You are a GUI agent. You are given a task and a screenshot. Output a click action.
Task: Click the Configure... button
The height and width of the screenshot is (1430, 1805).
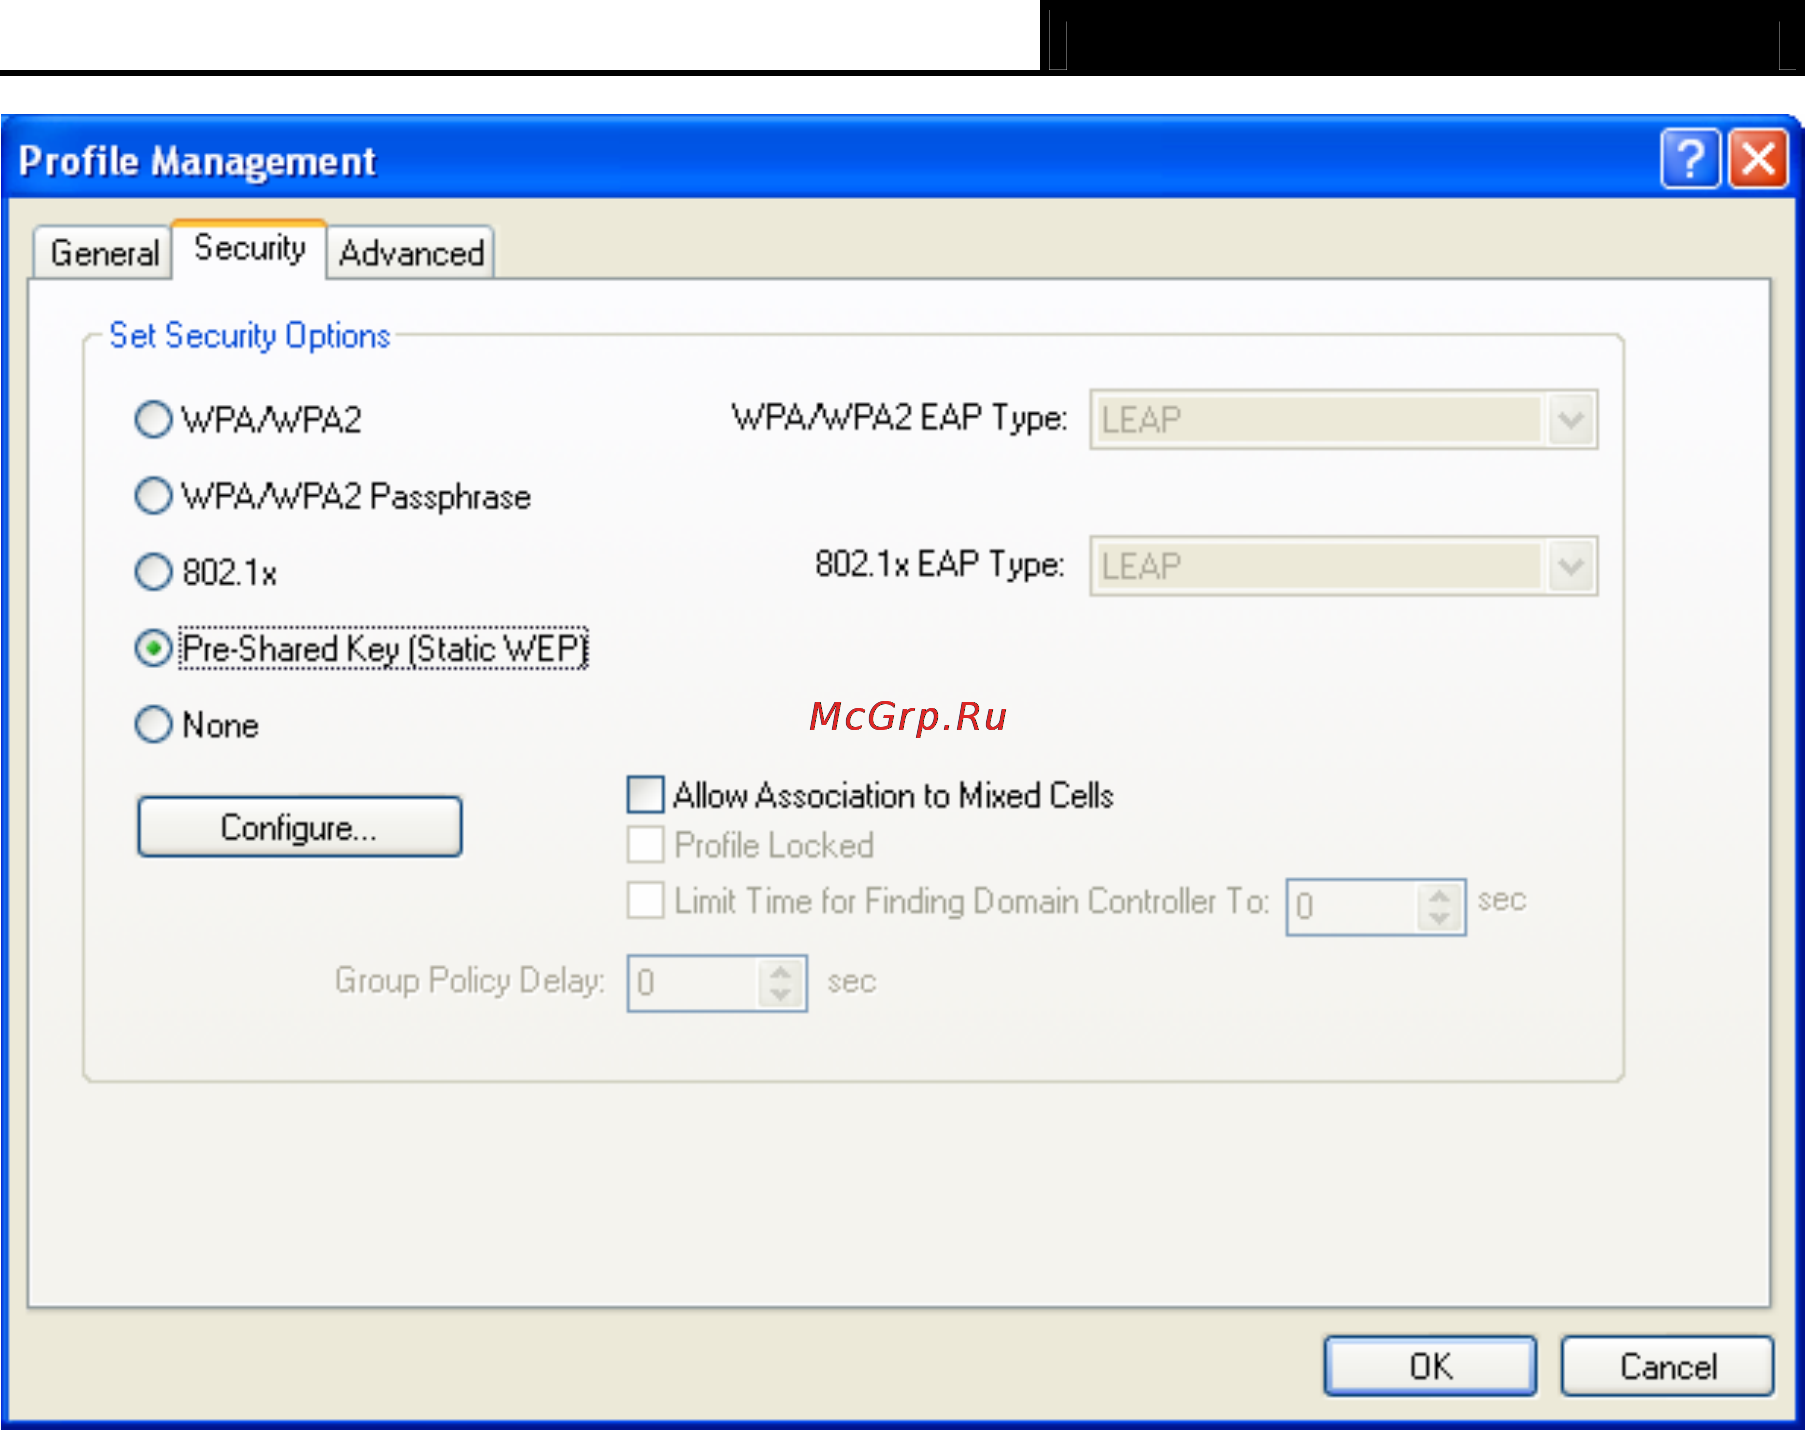tap(299, 827)
